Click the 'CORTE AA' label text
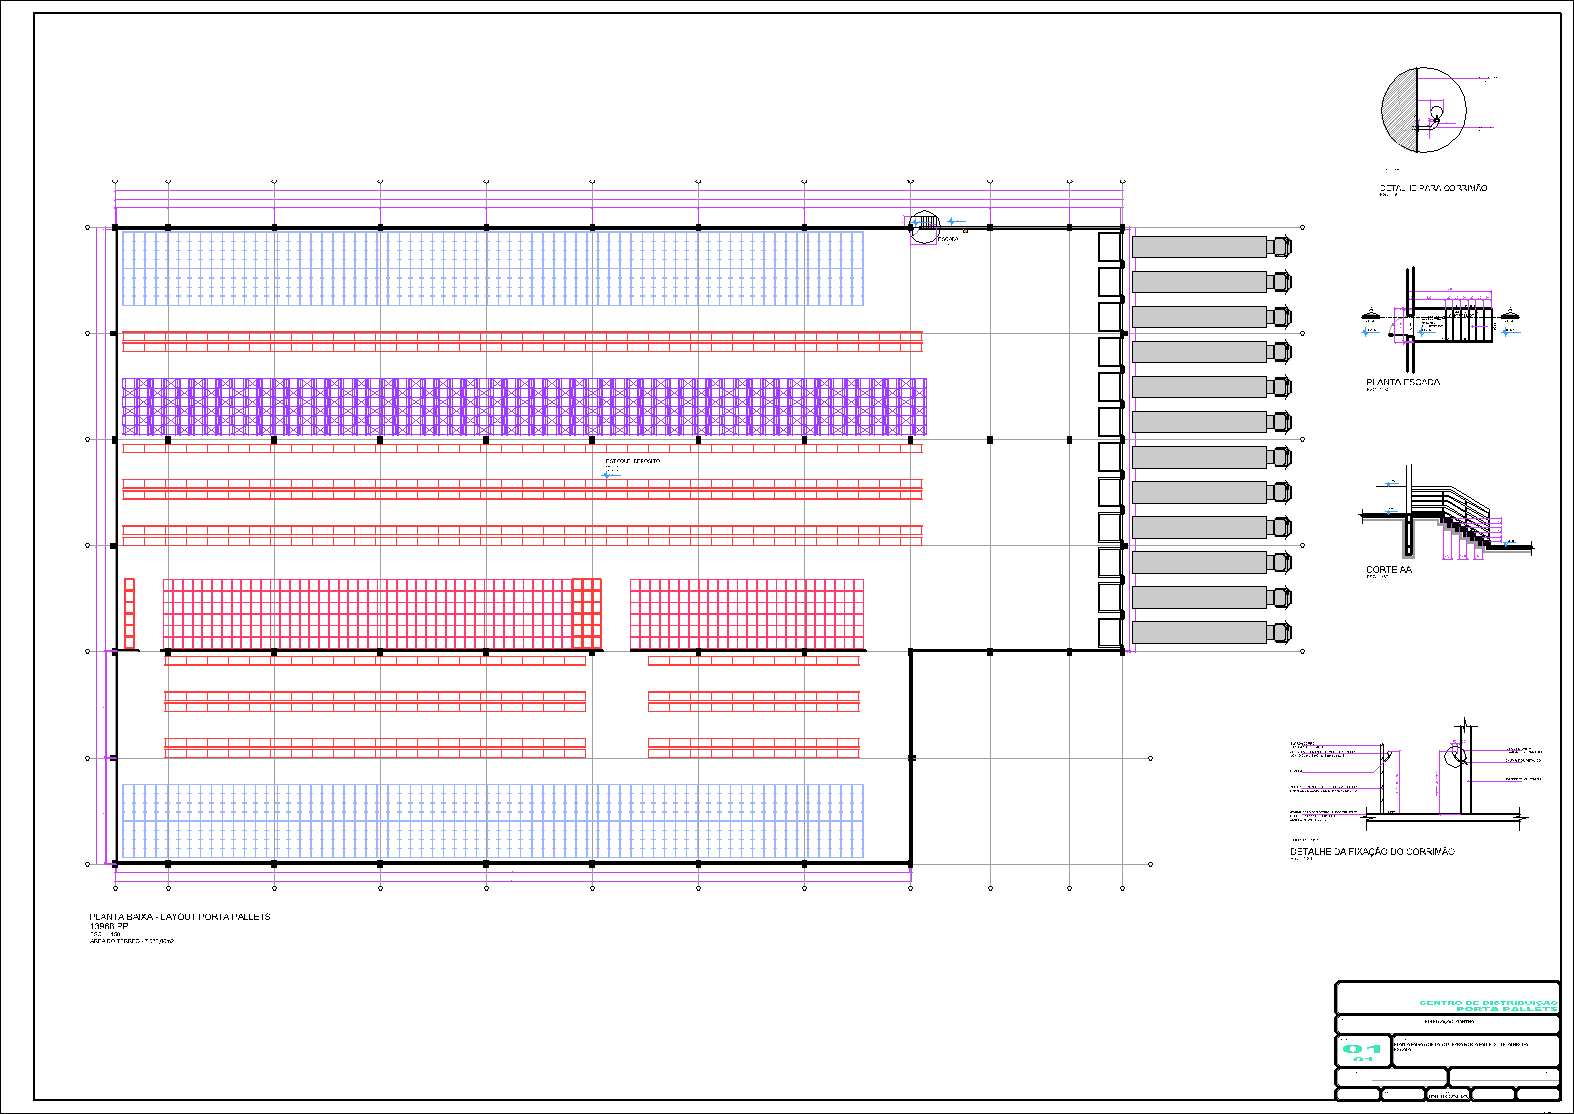Screen dimensions: 1574x1114 [x=1389, y=570]
